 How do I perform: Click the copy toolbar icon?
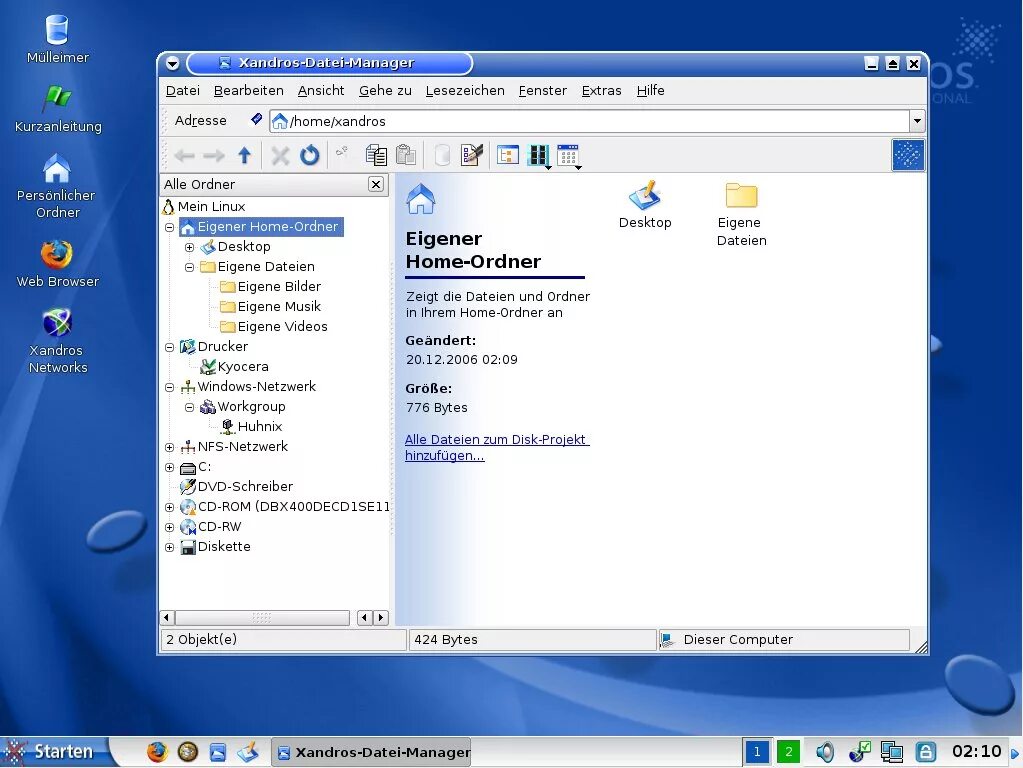pos(376,155)
